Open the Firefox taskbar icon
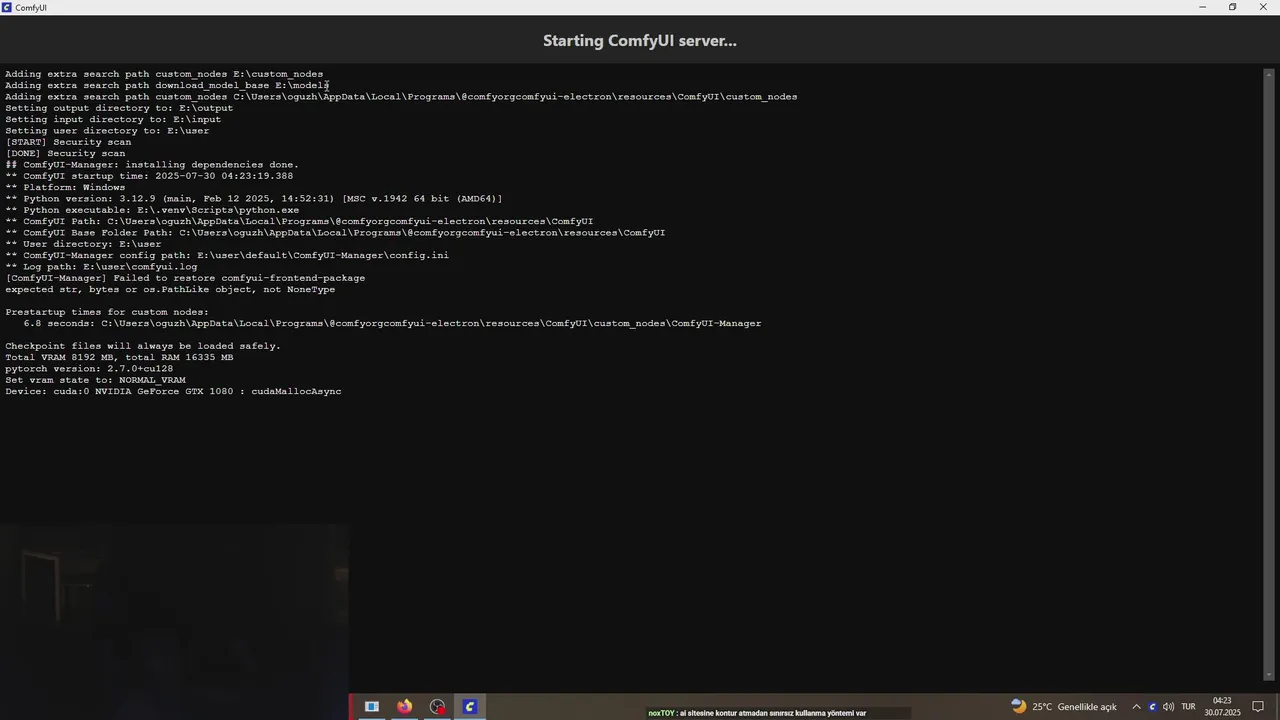The height and width of the screenshot is (720, 1280). (404, 706)
